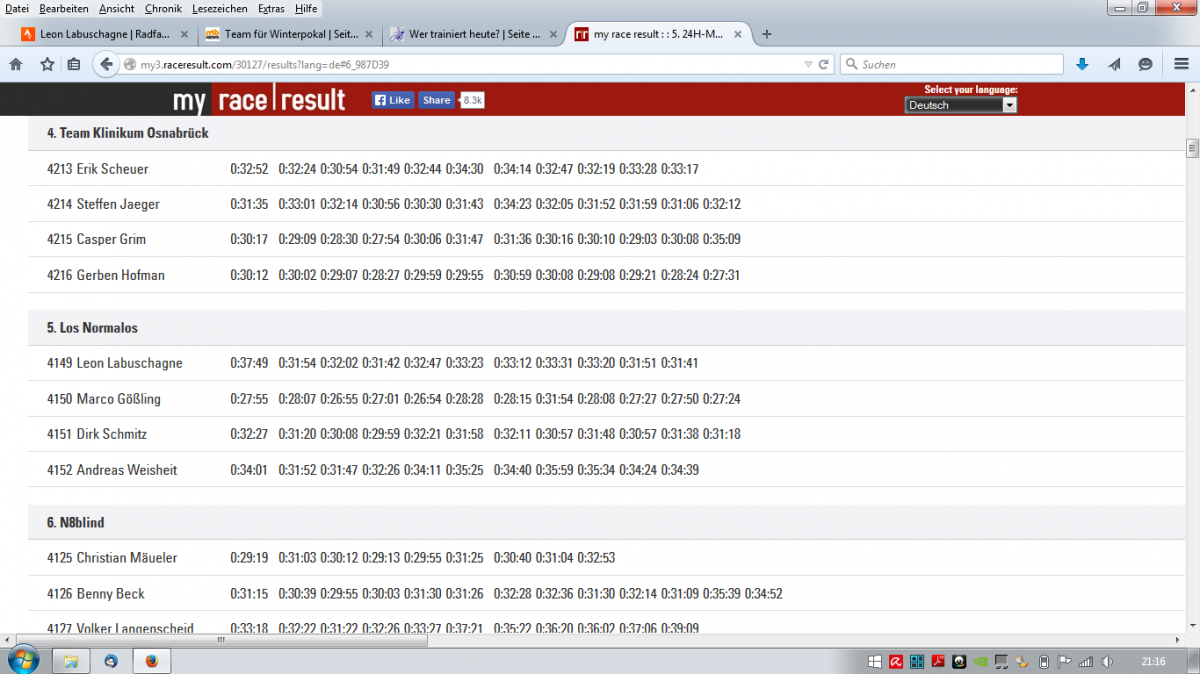Click the chat smiley icon in toolbar
Viewport: 1200px width, 674px height.
pyautogui.click(x=1145, y=64)
